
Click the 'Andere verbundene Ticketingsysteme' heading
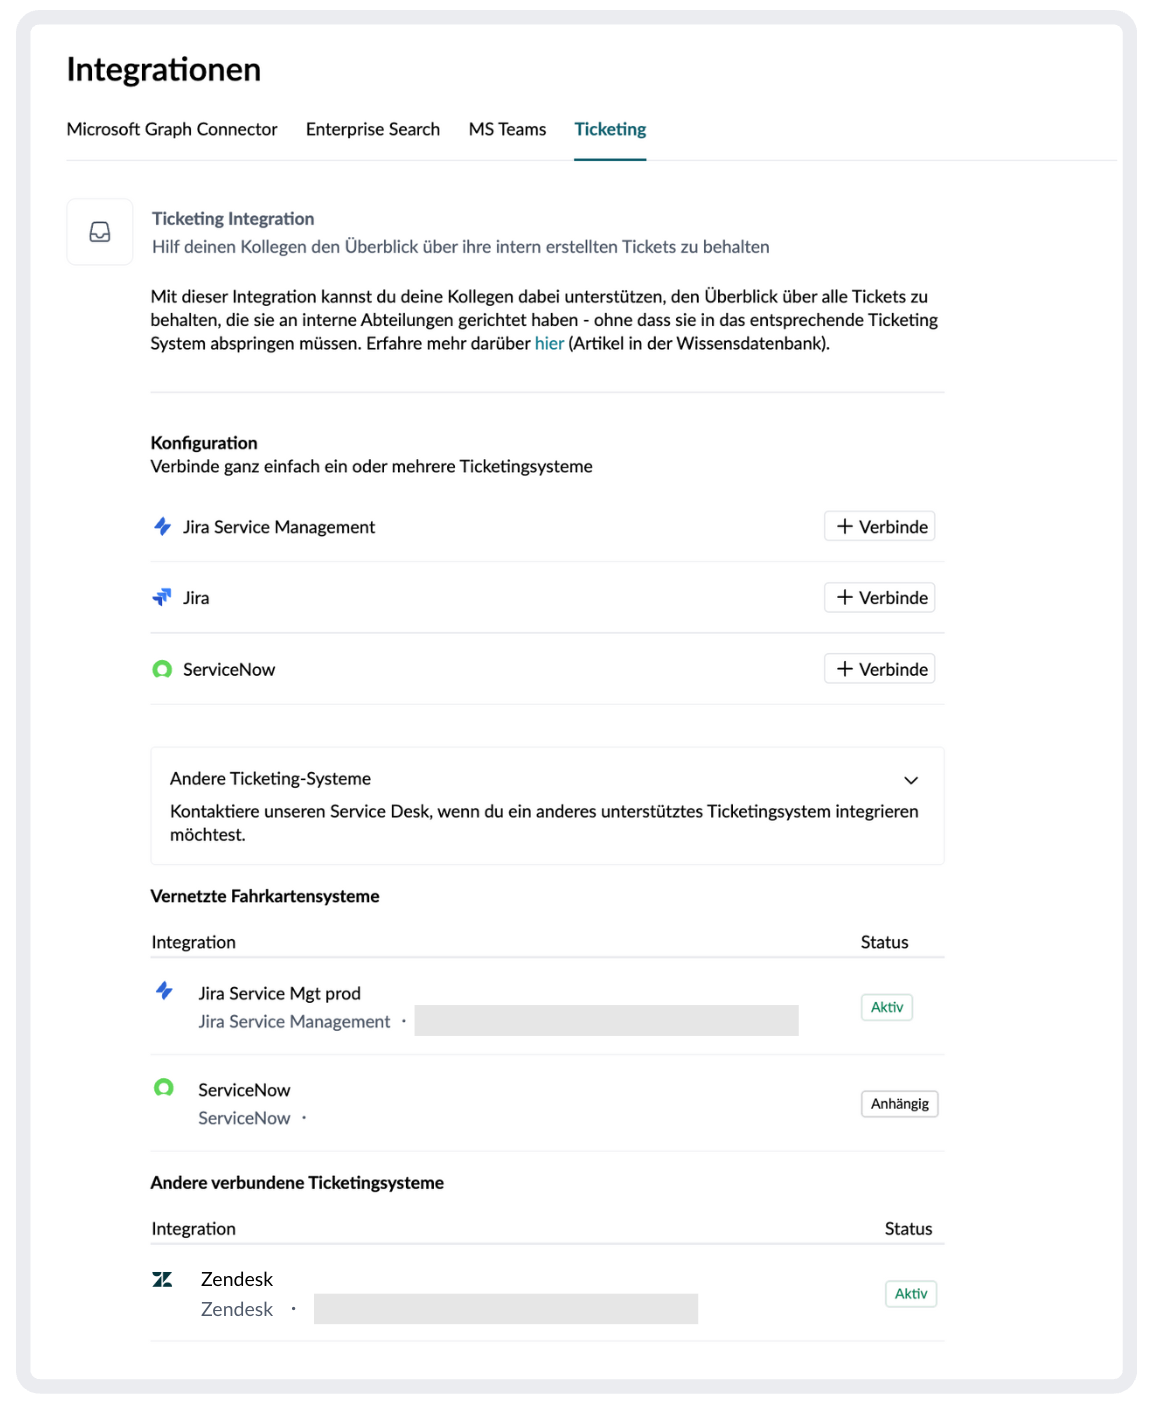[297, 1182]
